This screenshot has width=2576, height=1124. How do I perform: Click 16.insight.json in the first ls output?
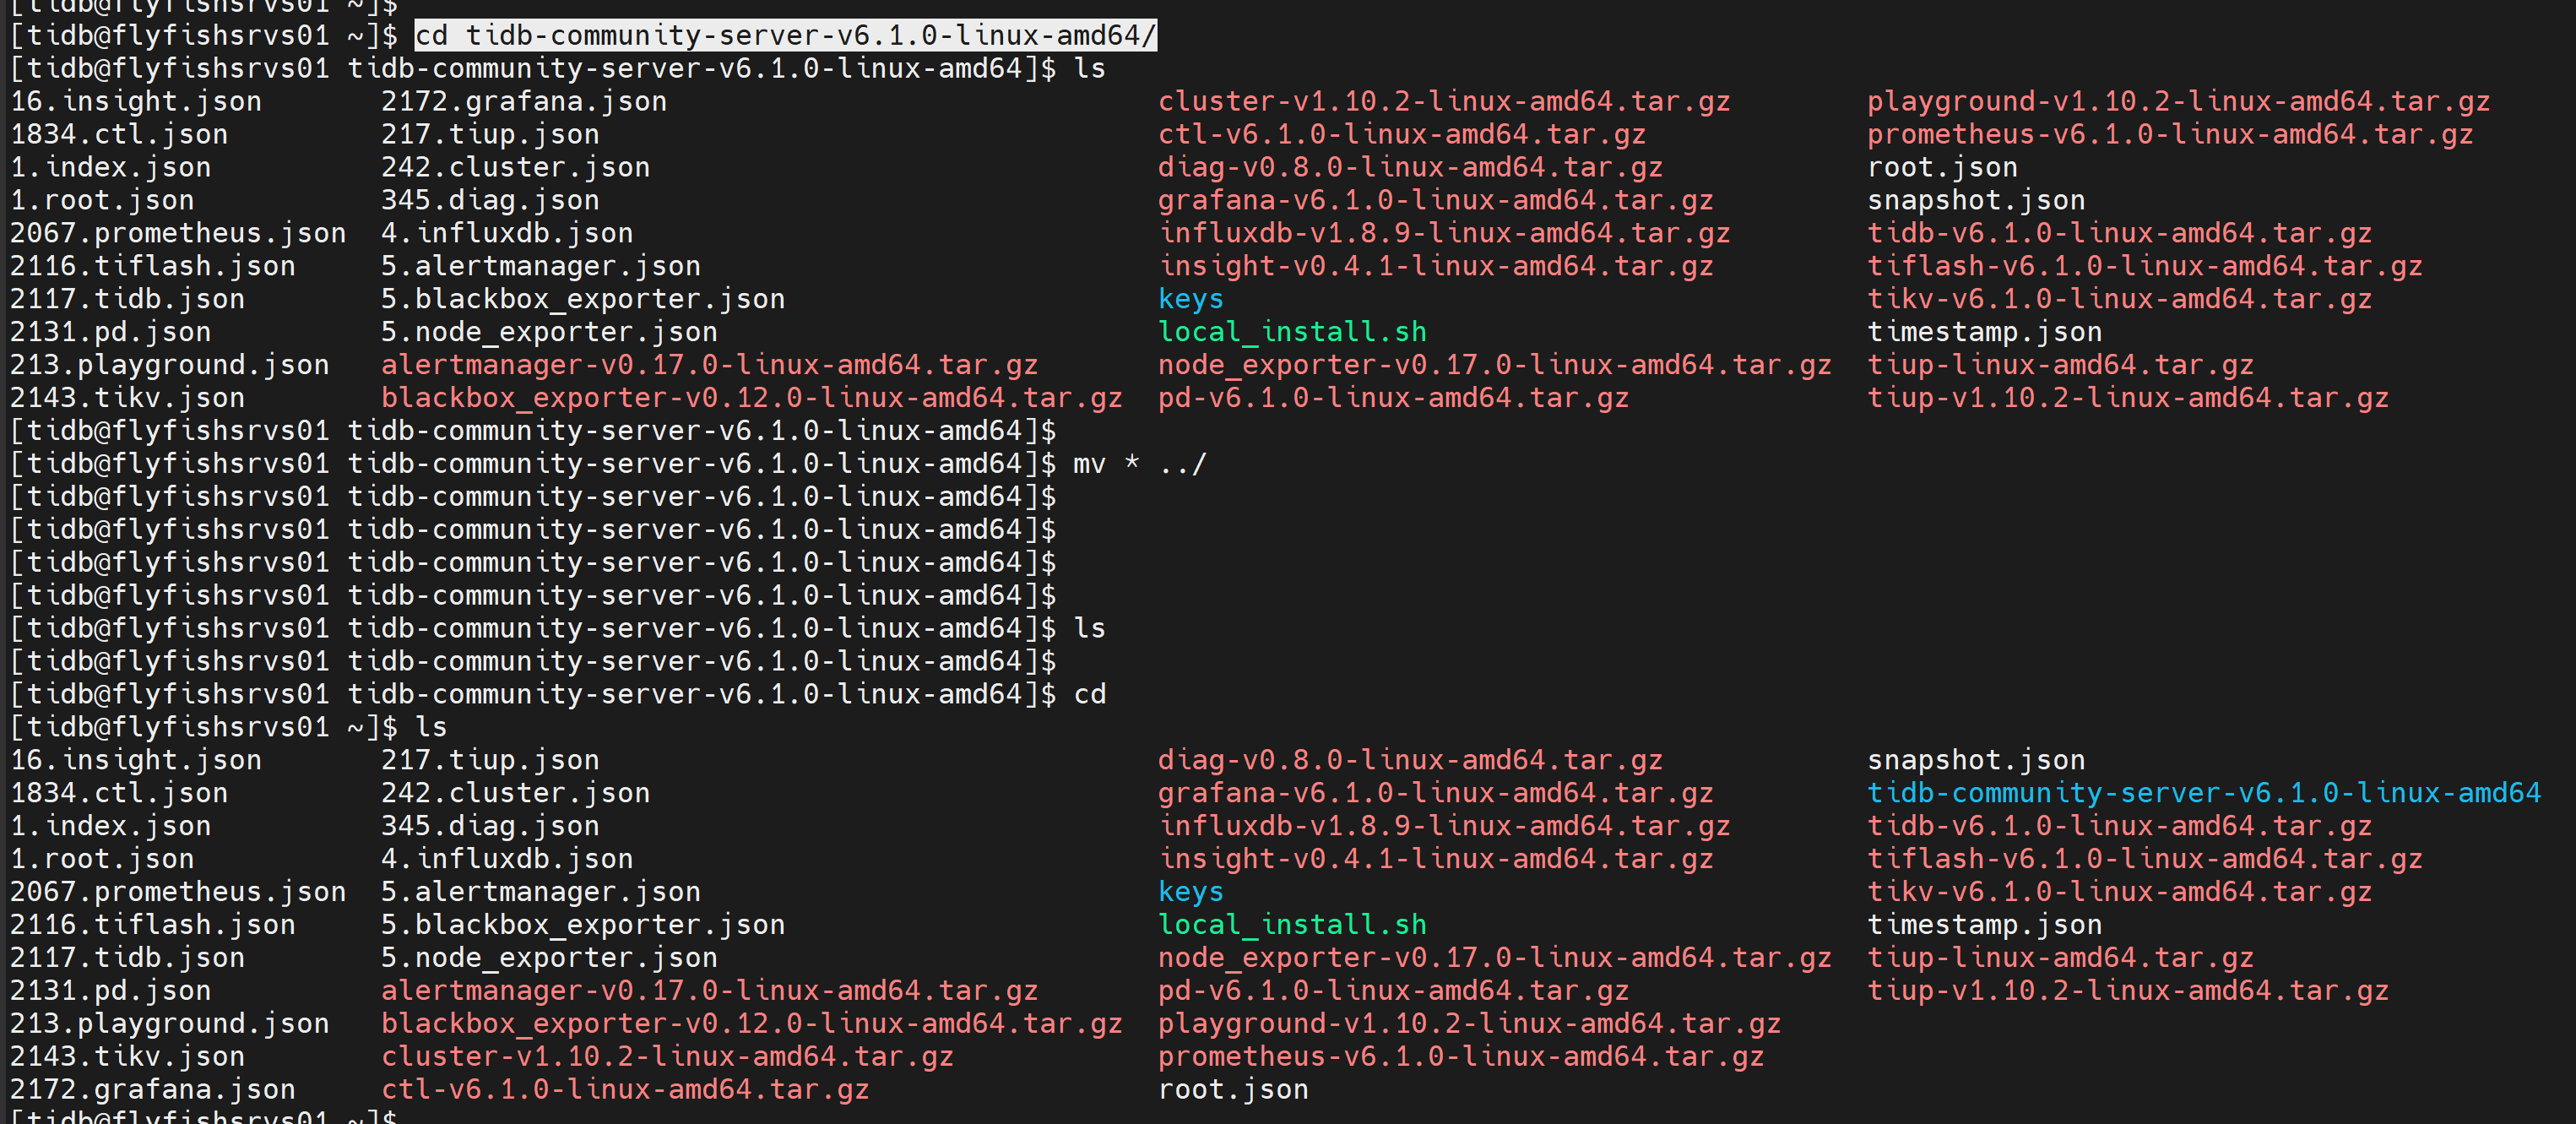[x=136, y=102]
